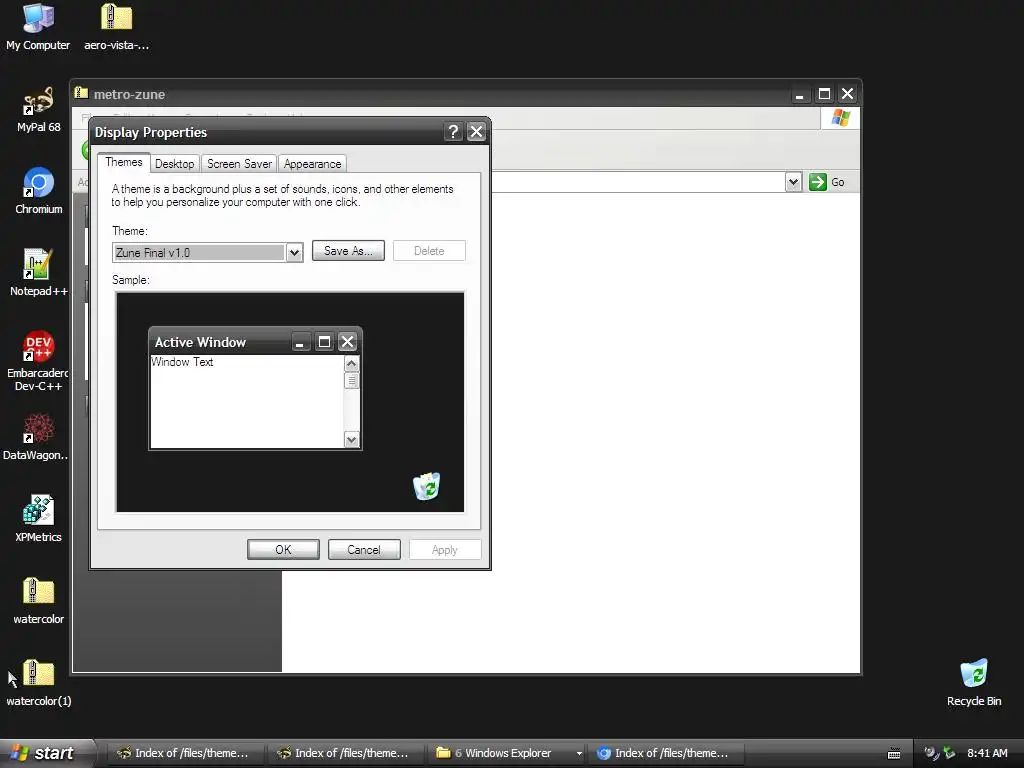Open the Theme combo box dropdown arrow

tap(295, 253)
